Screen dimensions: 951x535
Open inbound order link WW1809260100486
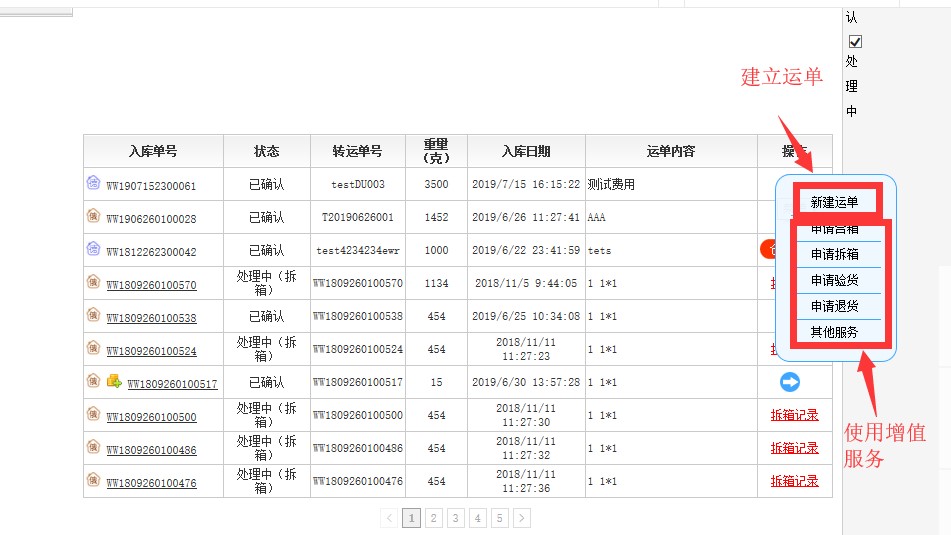152,450
